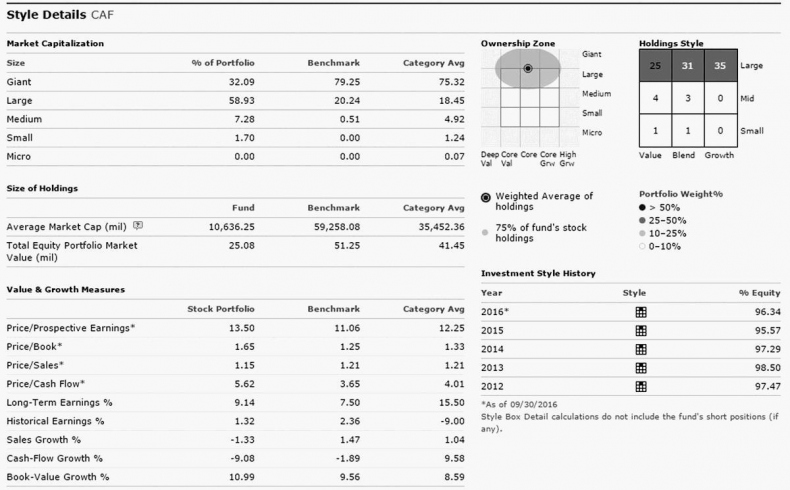Select the Large Blend cell showing 31

[688, 66]
